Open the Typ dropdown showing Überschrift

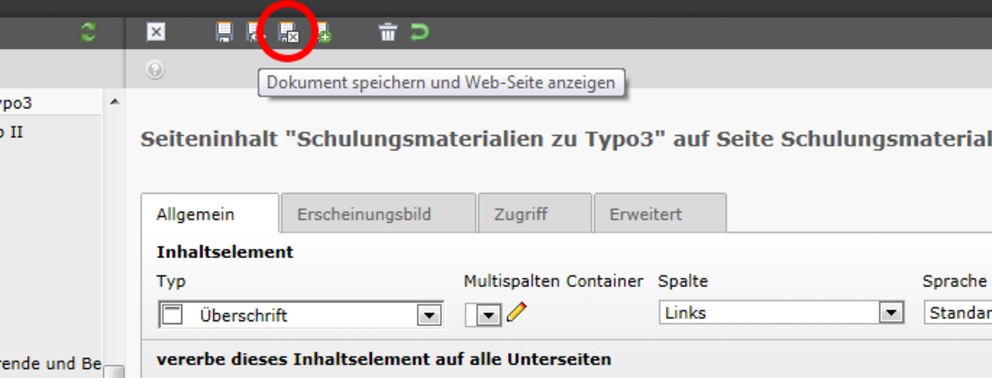pos(301,314)
